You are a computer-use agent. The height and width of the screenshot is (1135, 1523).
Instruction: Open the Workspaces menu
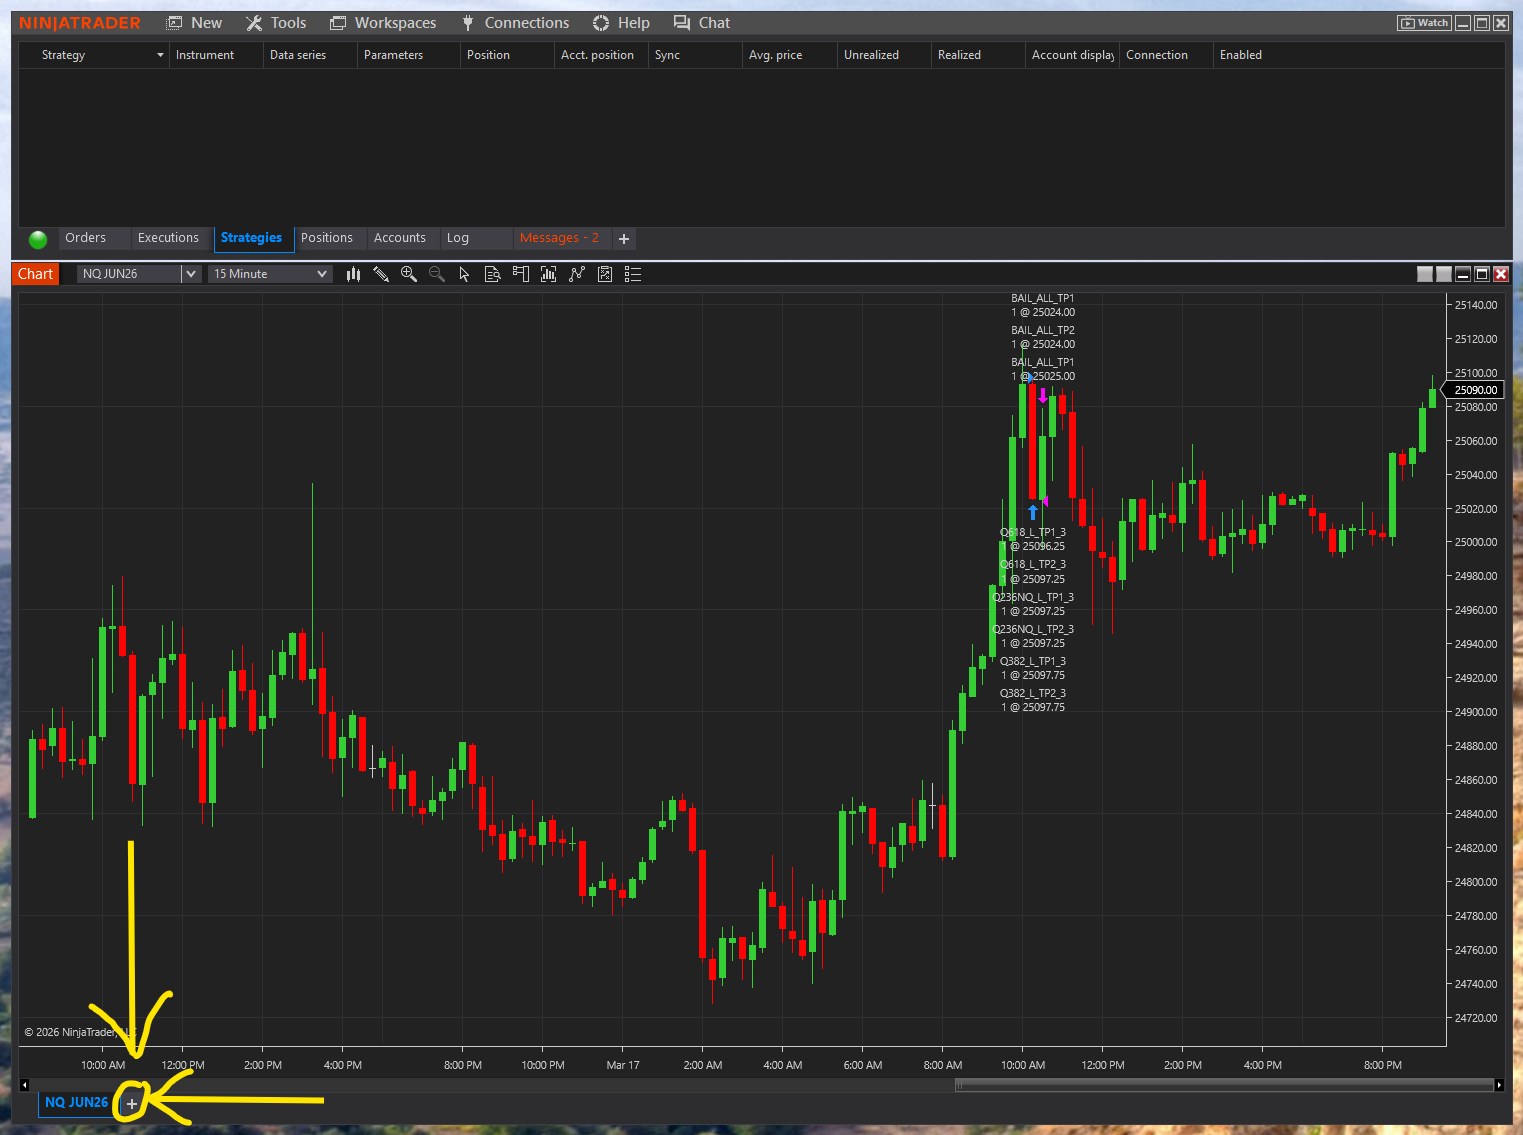click(384, 22)
